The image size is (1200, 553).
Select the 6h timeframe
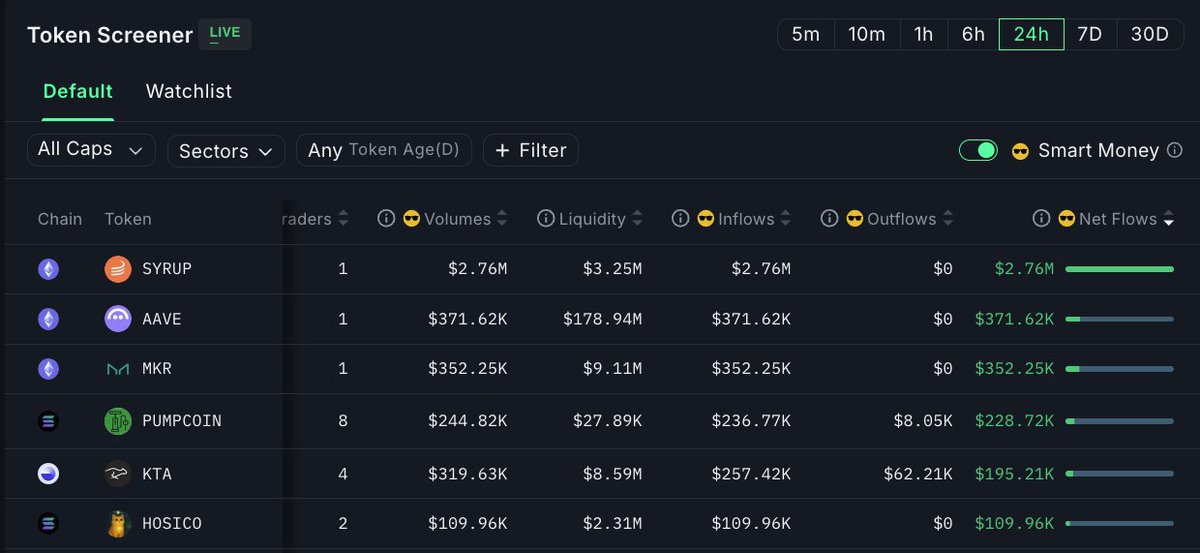(x=973, y=34)
